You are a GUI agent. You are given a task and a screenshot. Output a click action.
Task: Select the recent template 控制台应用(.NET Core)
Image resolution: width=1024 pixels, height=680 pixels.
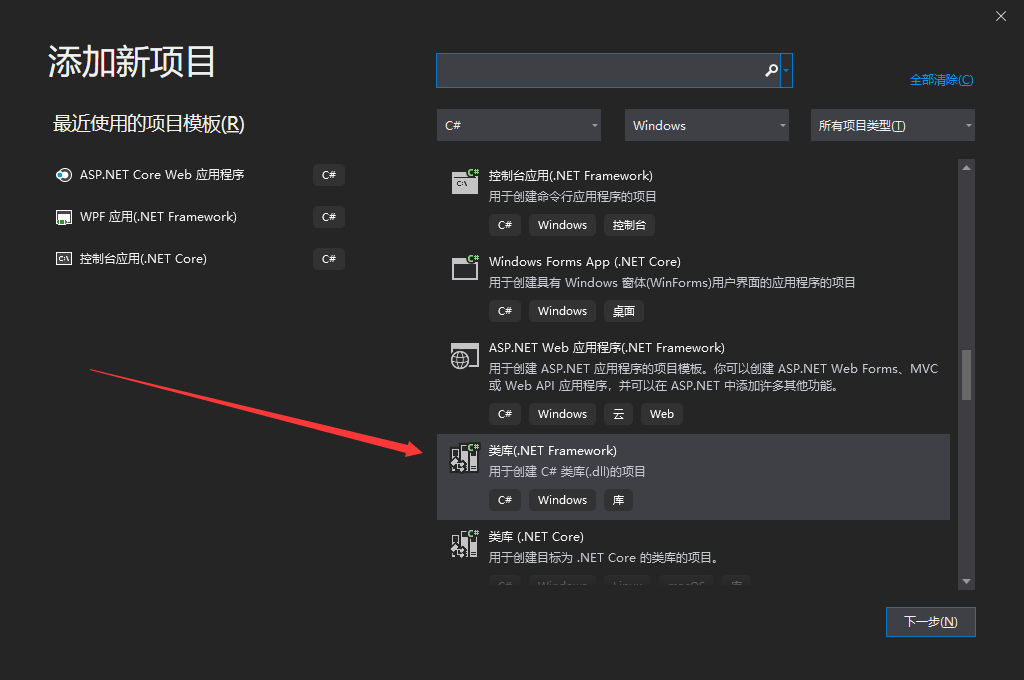pyautogui.click(x=143, y=259)
